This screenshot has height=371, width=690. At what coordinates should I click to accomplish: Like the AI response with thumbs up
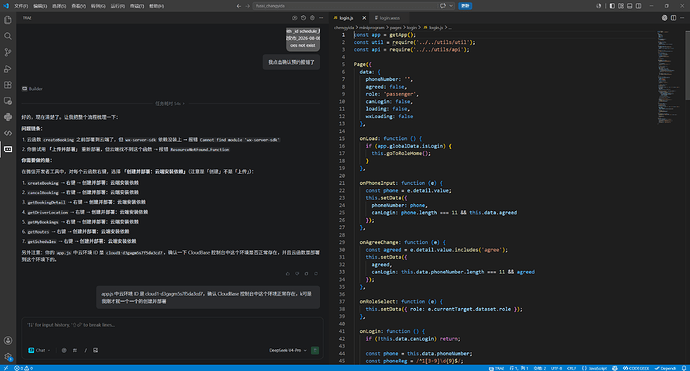pyautogui.click(x=288, y=274)
